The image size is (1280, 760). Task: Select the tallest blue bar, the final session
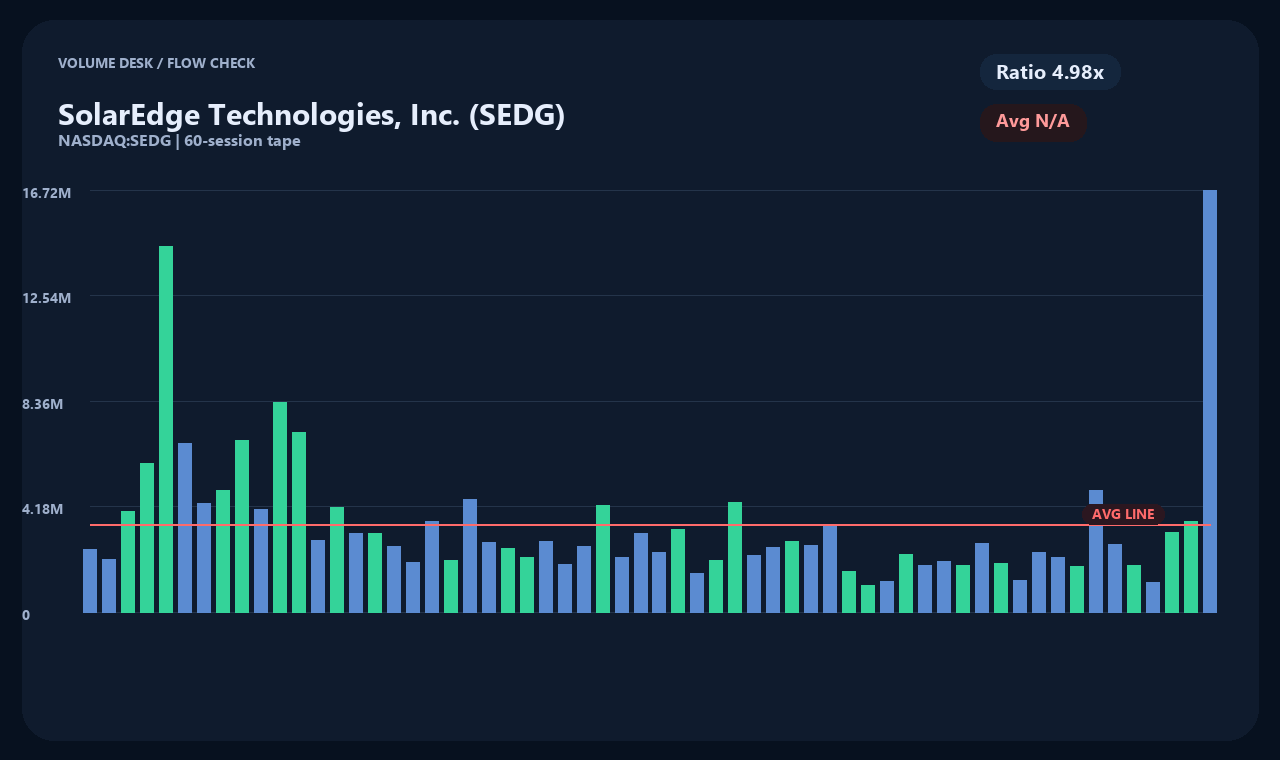pyautogui.click(x=1210, y=401)
